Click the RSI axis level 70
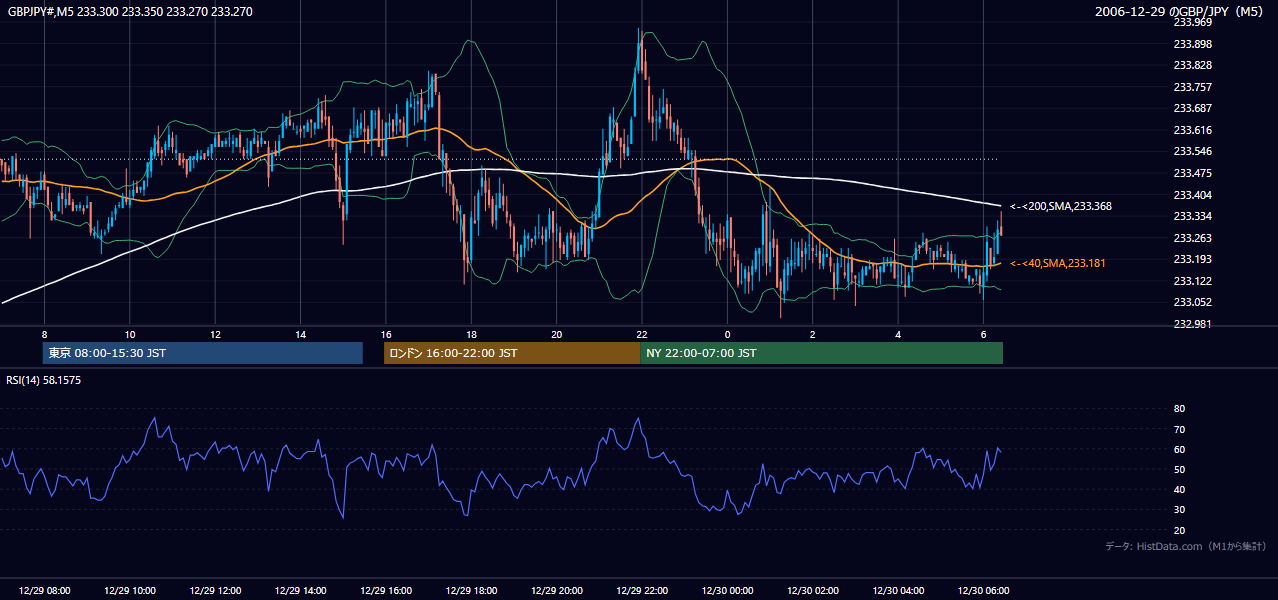The width and height of the screenshot is (1278, 600). (x=1179, y=429)
